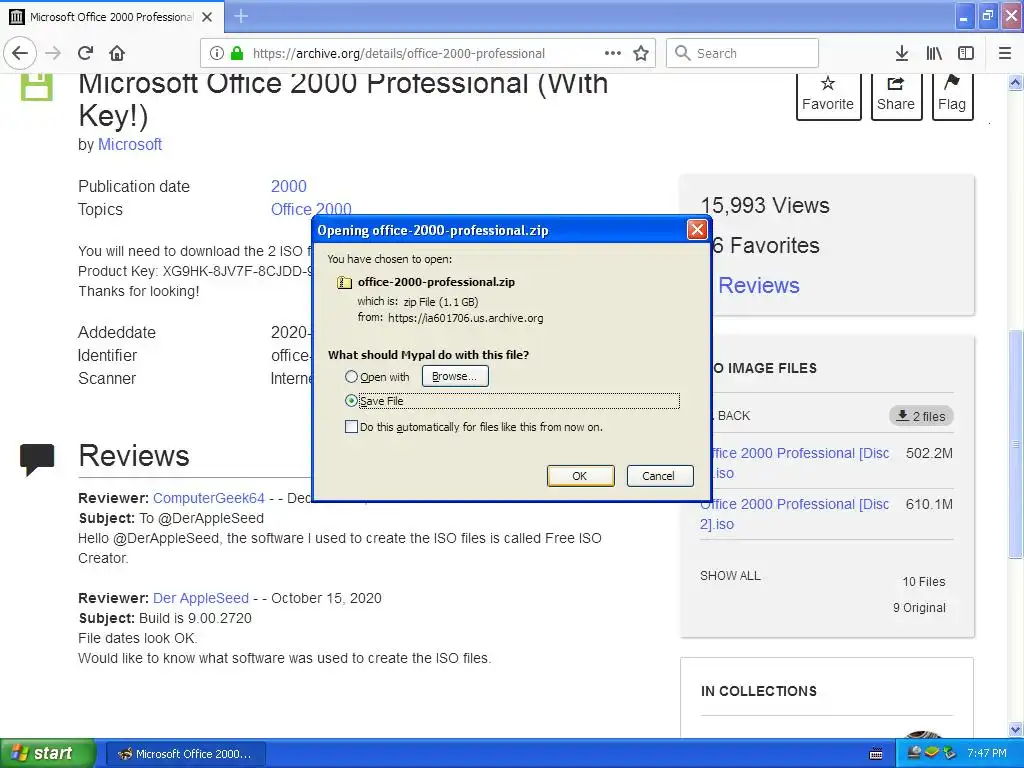The height and width of the screenshot is (768, 1024).
Task: Click the 10 Files text
Action: [x=923, y=582]
